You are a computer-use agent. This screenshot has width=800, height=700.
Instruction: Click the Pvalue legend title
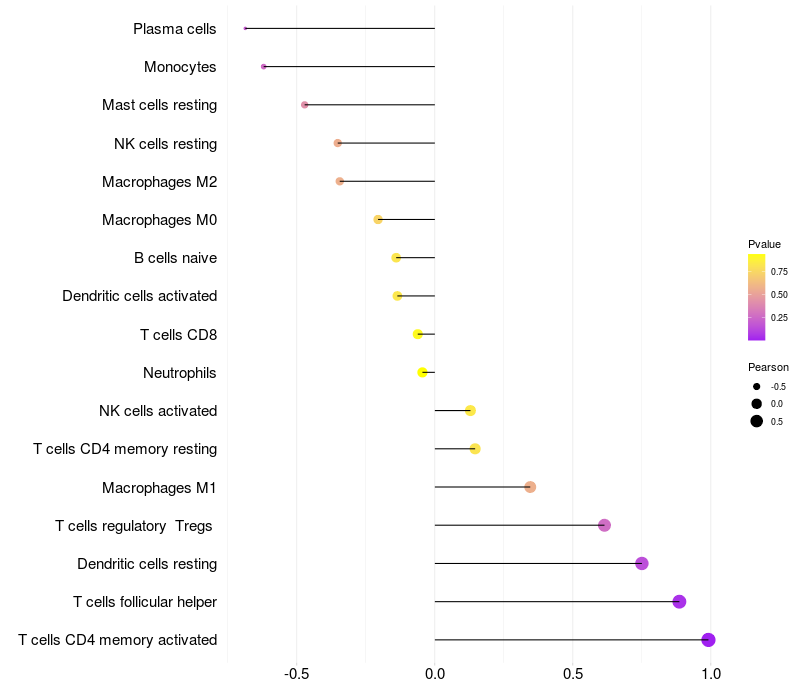click(x=764, y=244)
